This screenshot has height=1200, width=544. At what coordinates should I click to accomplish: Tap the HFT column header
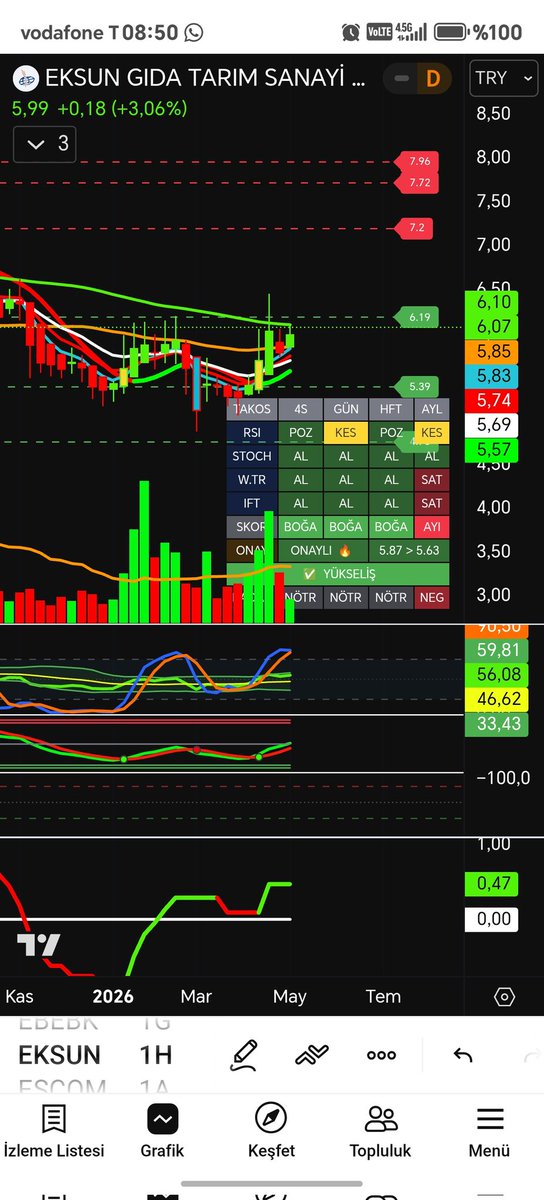click(391, 409)
